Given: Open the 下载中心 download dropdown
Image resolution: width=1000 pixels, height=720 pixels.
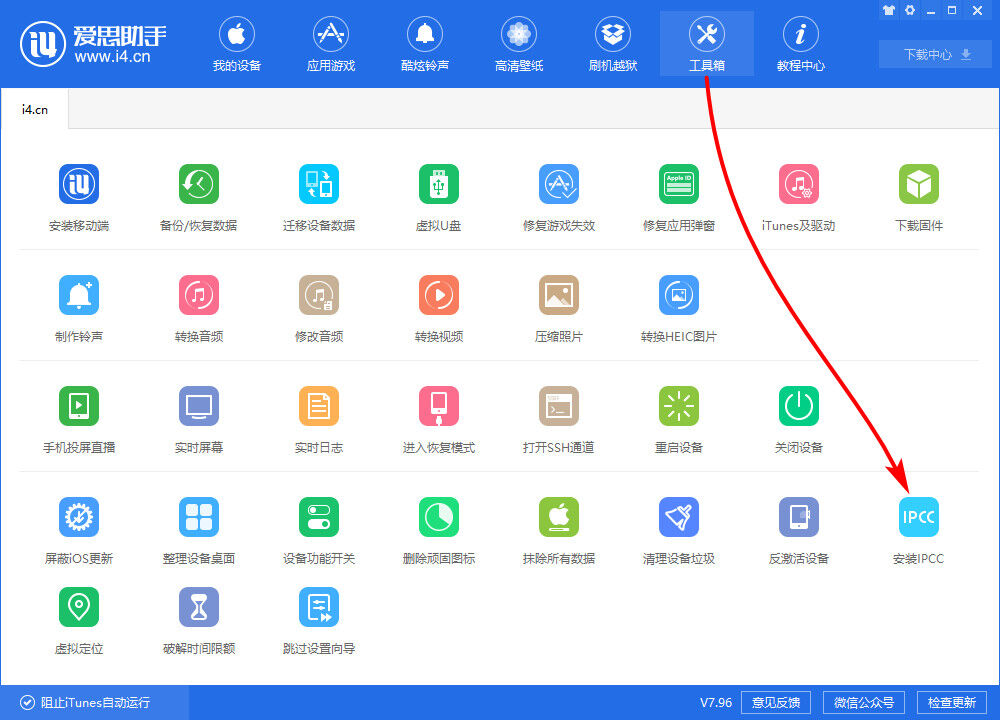Looking at the screenshot, I should tap(934, 54).
